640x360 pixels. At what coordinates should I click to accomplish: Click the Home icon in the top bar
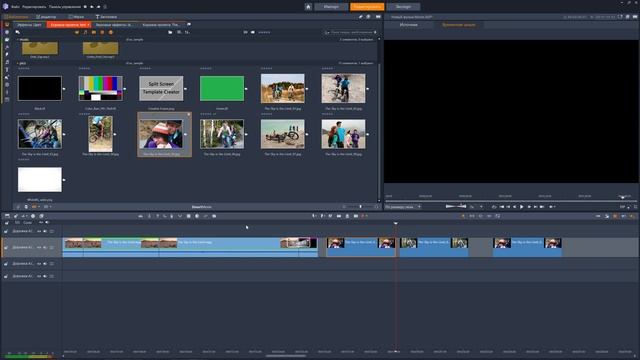coord(308,7)
